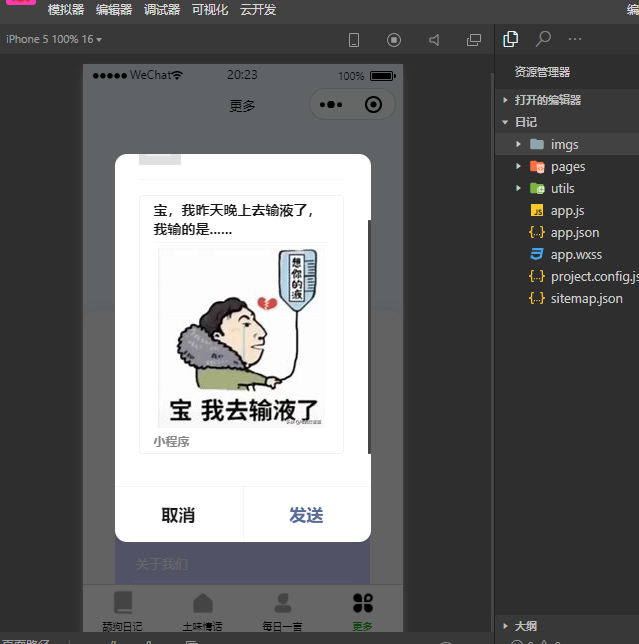Toggle the simulator device rotation phone icon
This screenshot has width=639, height=644.
coord(354,40)
